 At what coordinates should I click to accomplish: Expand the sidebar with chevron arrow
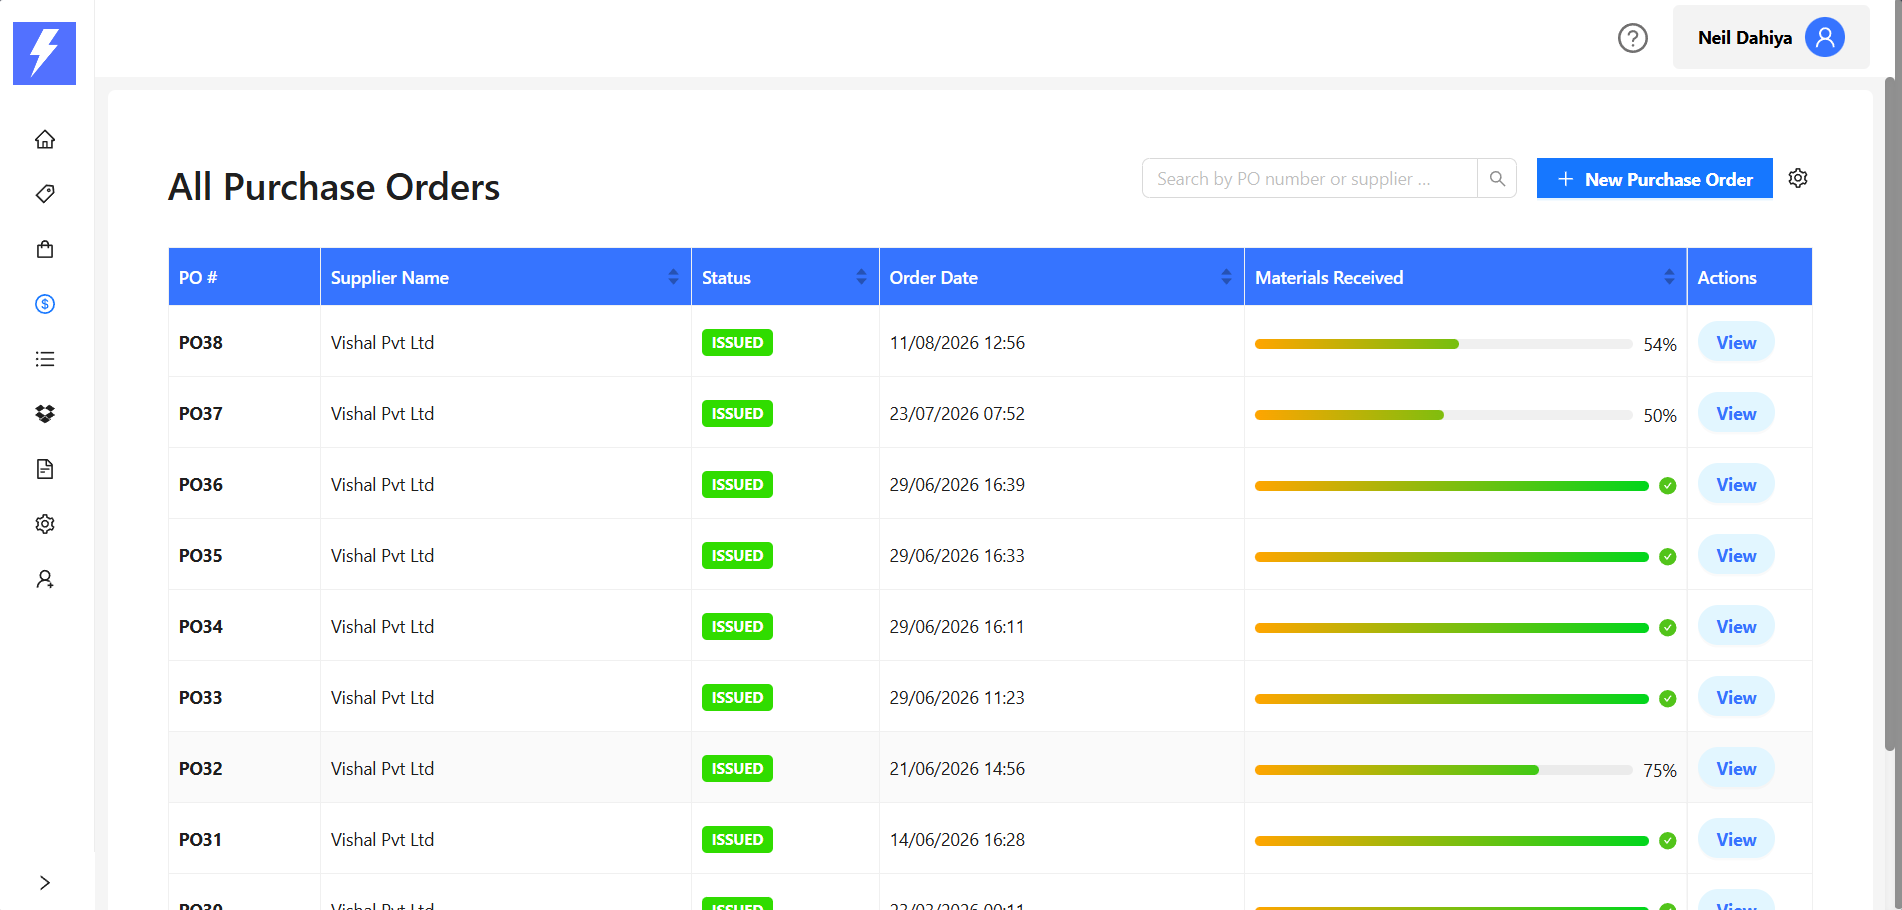tap(45, 882)
